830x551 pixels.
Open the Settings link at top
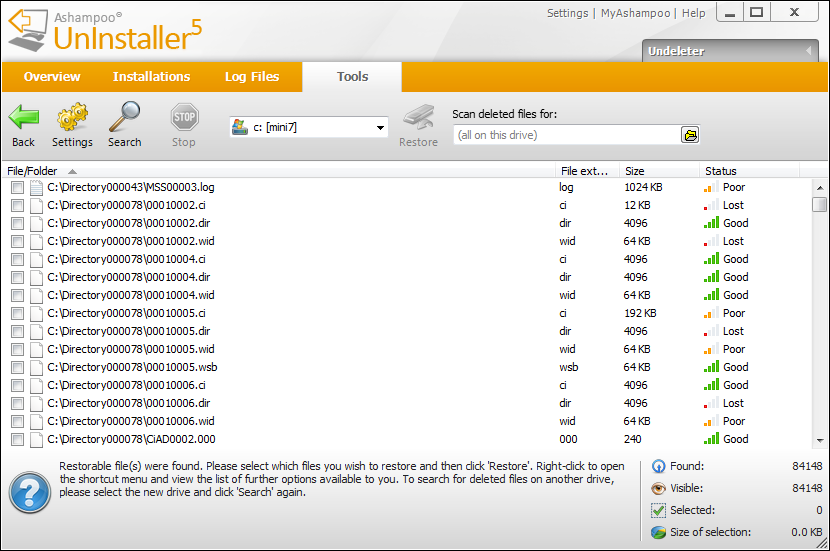tap(567, 13)
